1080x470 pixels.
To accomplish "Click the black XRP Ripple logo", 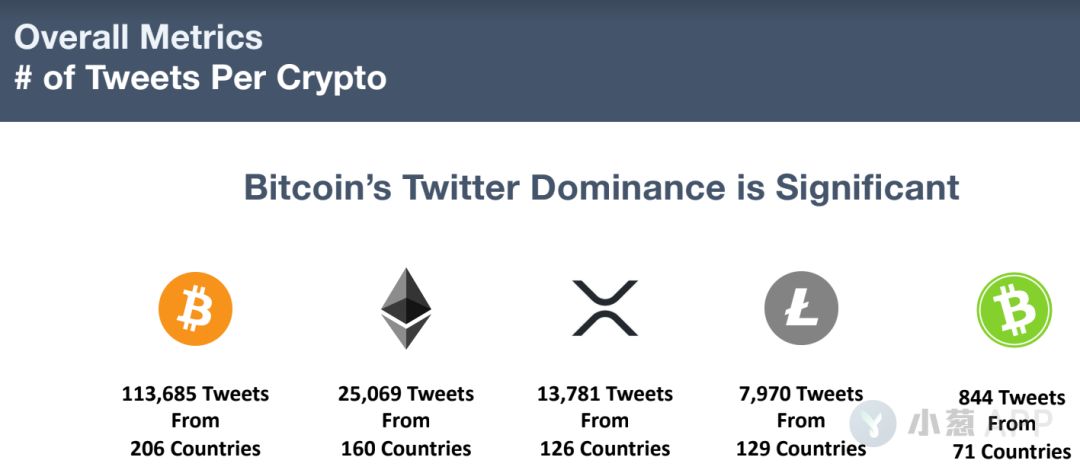I will coord(605,308).
